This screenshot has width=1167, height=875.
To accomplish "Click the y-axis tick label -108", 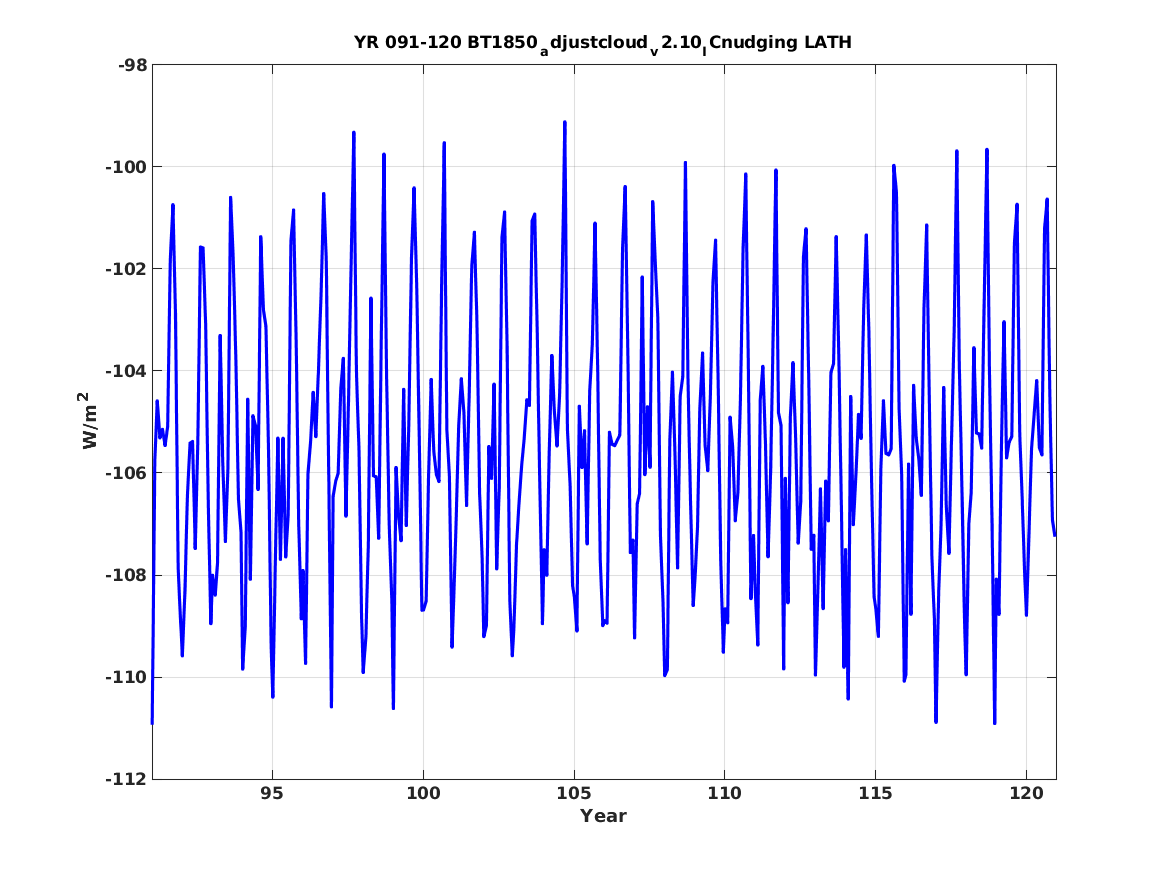I will coord(127,575).
